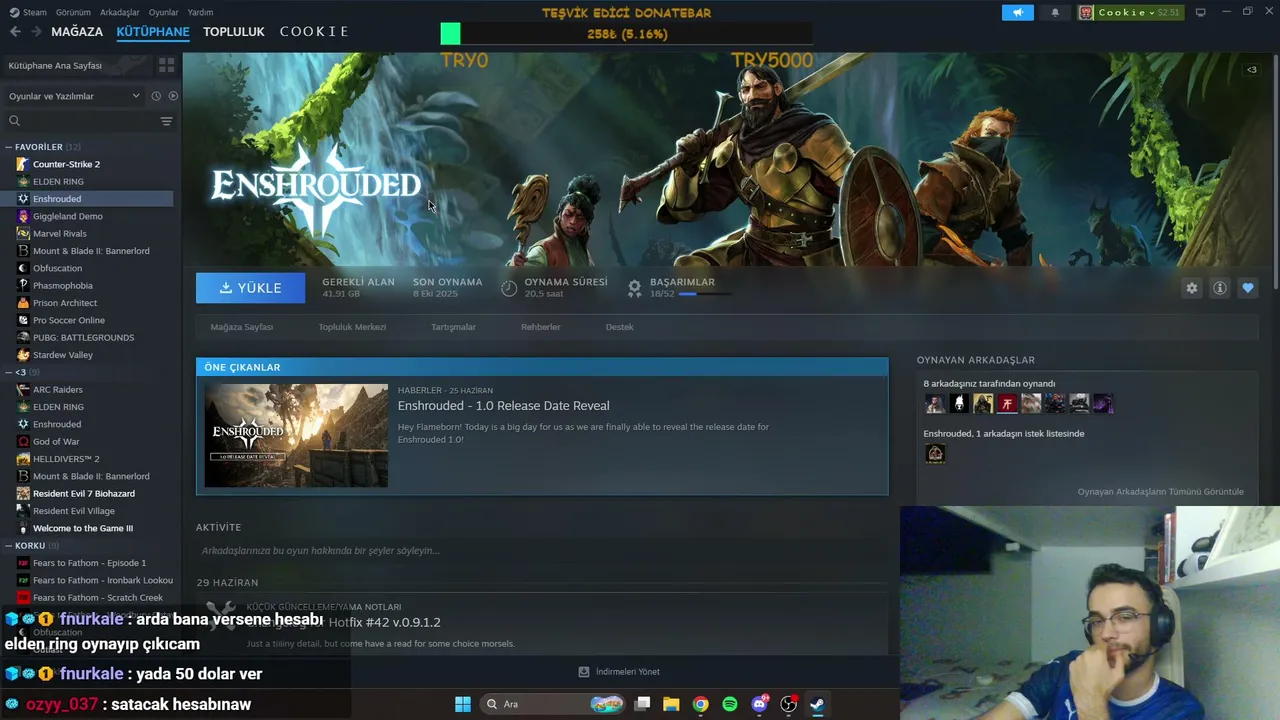Select PUBG: BATTLEGROUNDS in the library
Viewport: 1280px width, 720px height.
83,338
